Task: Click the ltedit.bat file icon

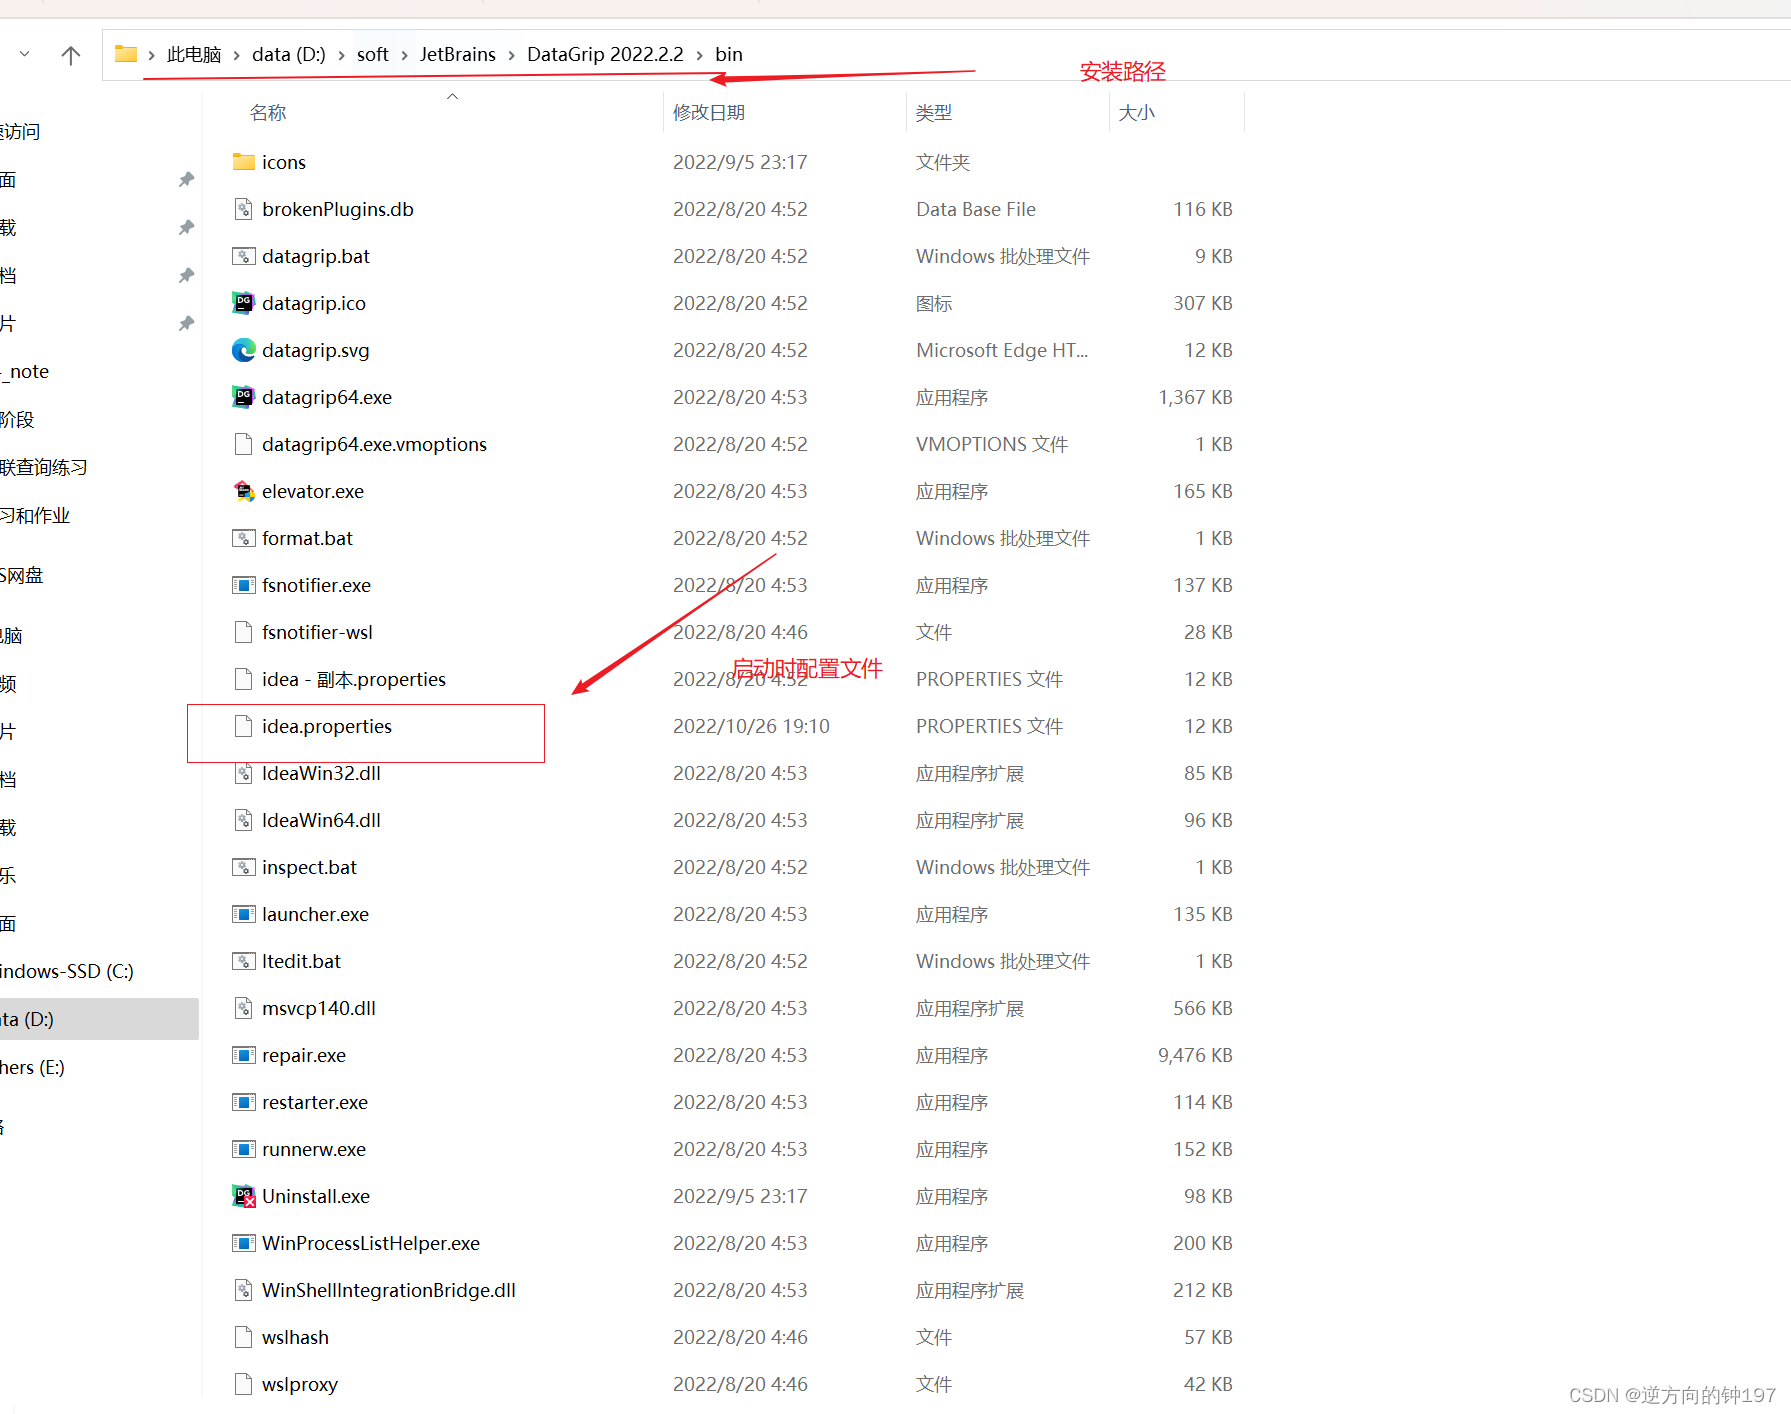Action: (243, 961)
